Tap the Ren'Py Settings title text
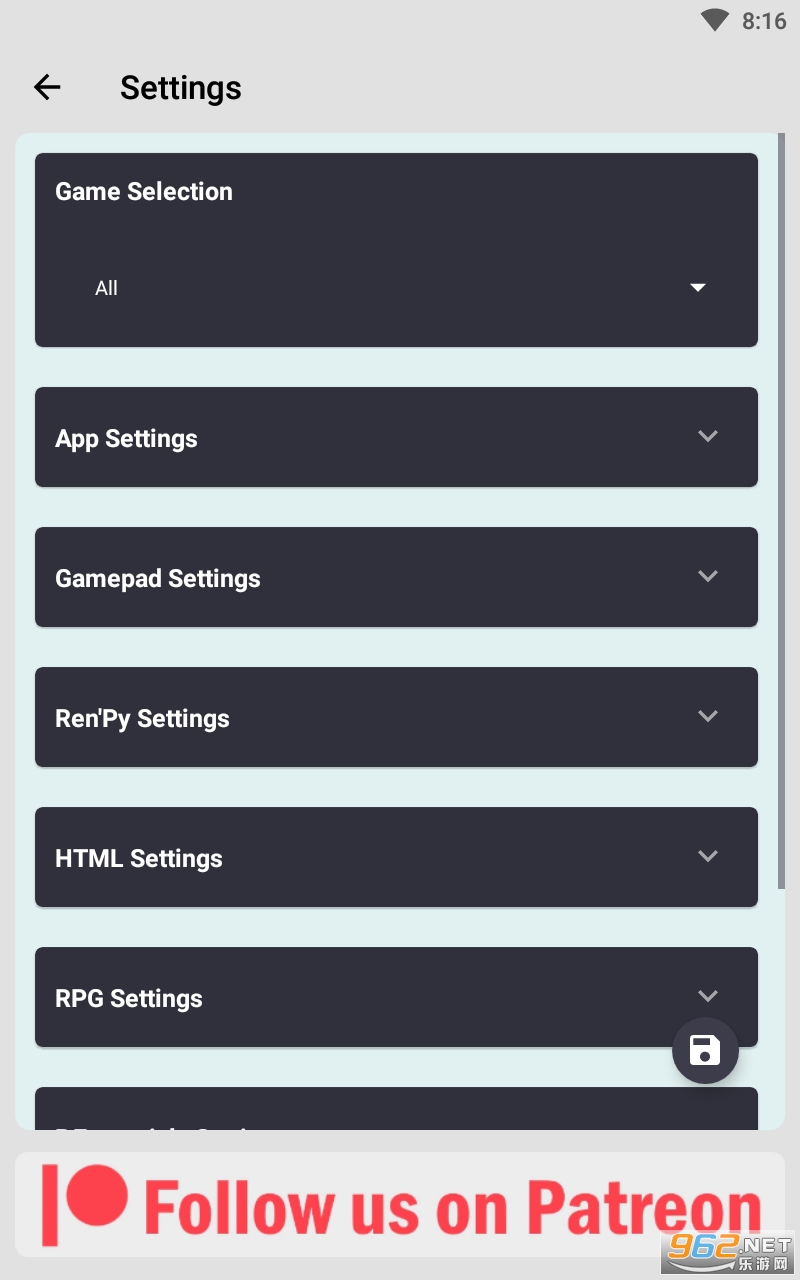Viewport: 800px width, 1280px height. click(x=142, y=718)
